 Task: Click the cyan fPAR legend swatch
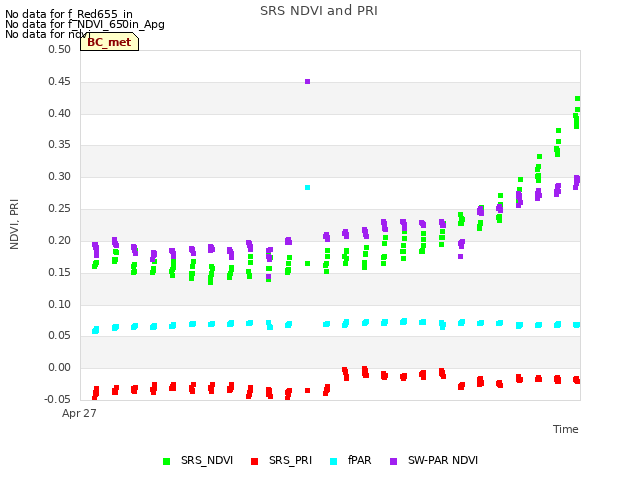(x=333, y=462)
